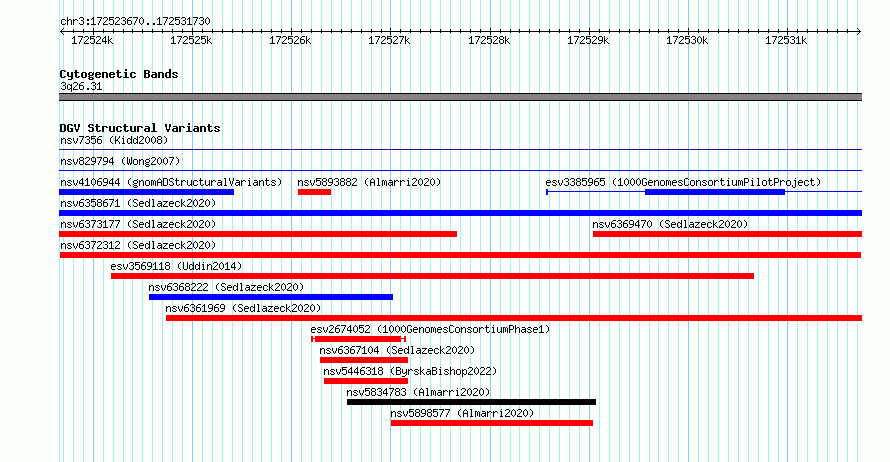Click the nsv6367104 (Sedlazeck2020) label
This screenshot has height=462, width=890.
point(397,350)
